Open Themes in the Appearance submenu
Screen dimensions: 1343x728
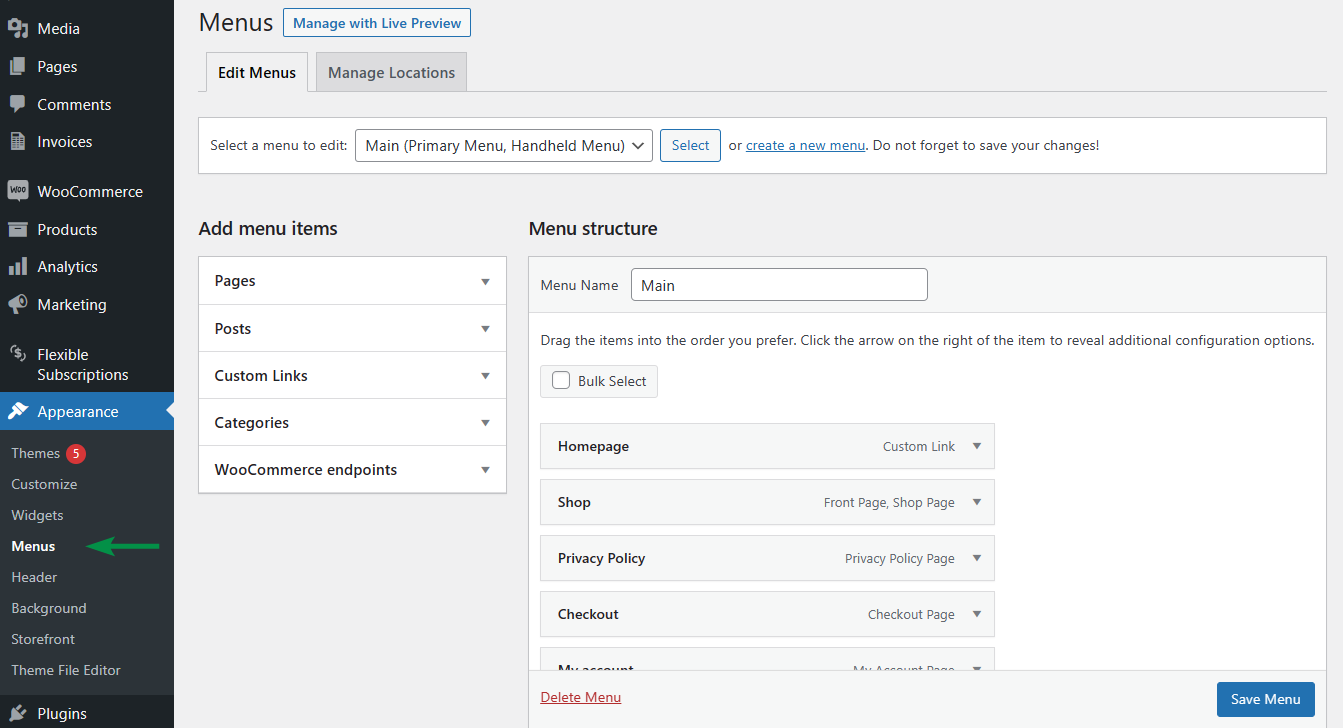pyautogui.click(x=35, y=453)
